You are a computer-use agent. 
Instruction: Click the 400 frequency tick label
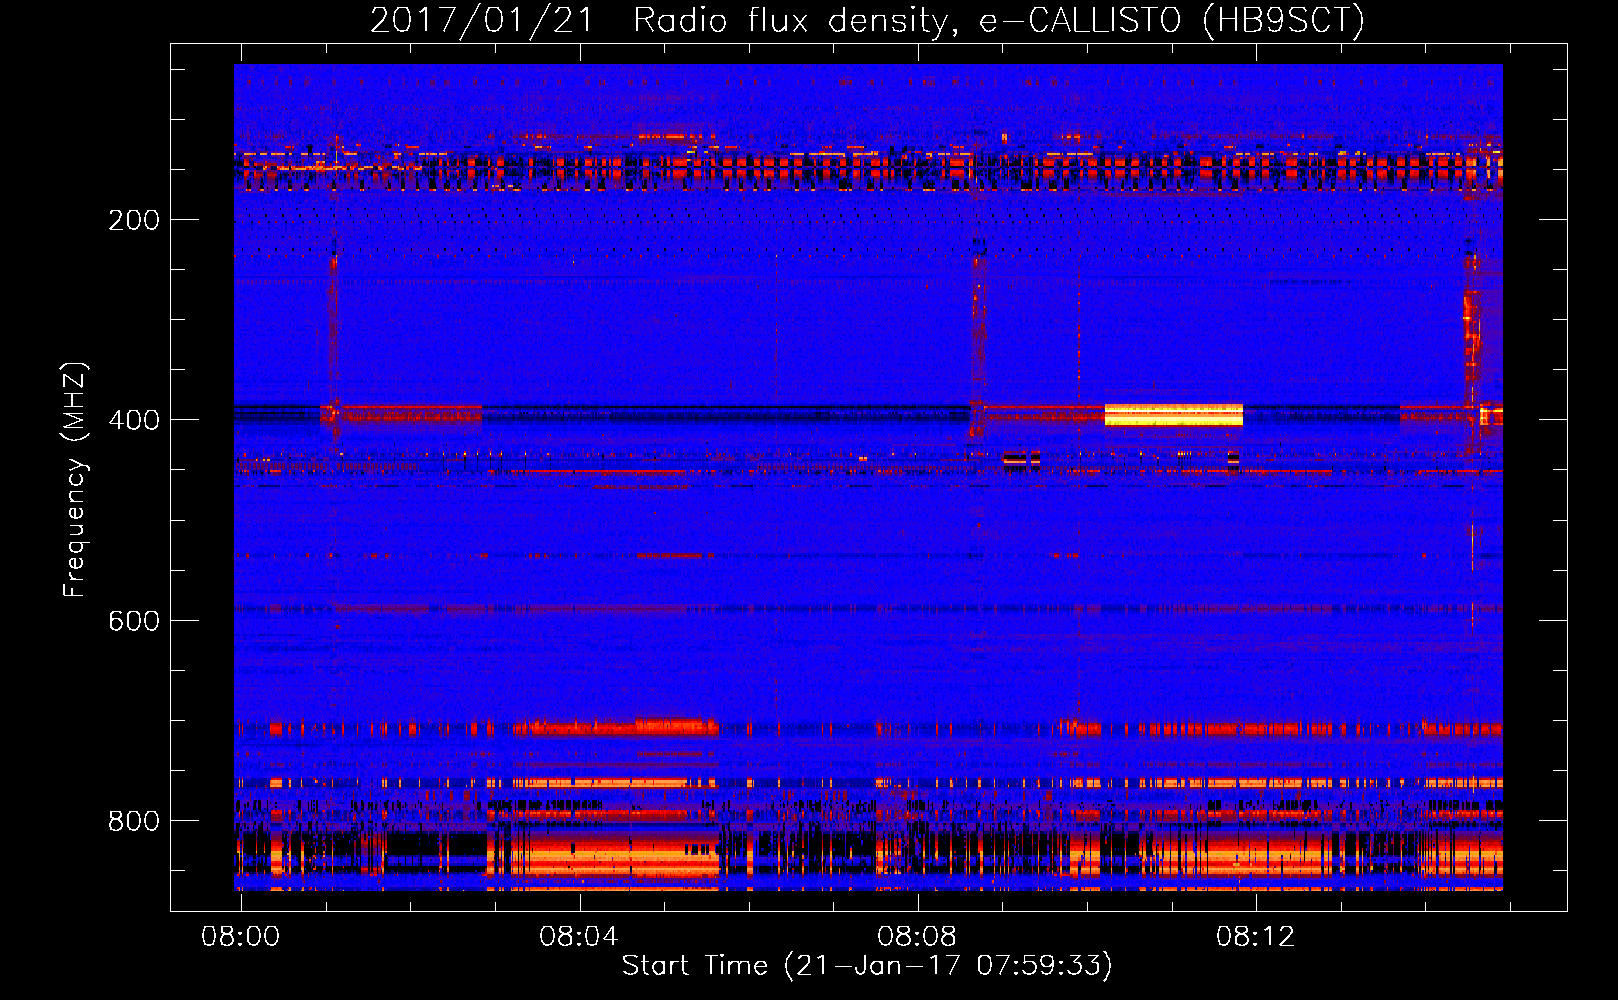pyautogui.click(x=134, y=420)
